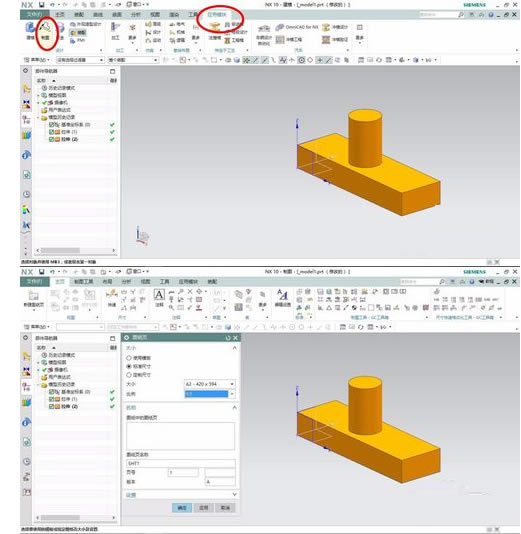
Task: Open PMI application in modeling window ribbon
Action: (77, 41)
